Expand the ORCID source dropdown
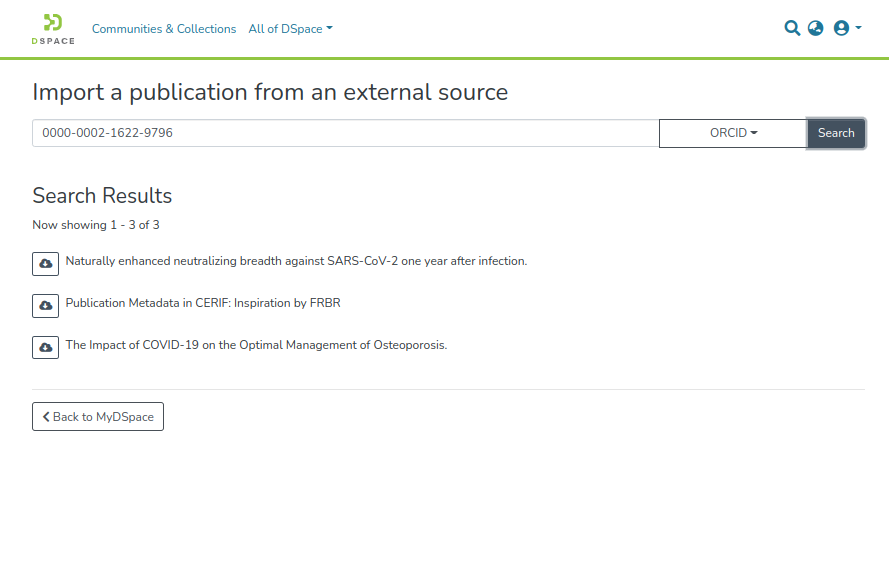 (733, 133)
